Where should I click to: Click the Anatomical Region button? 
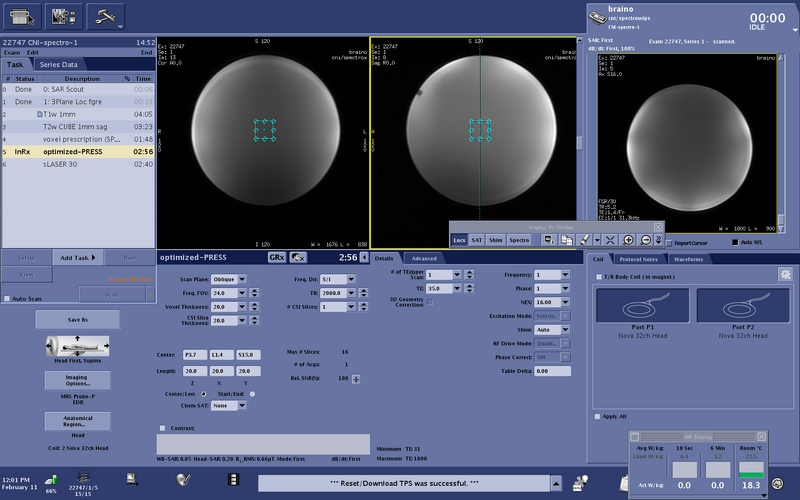pyautogui.click(x=78, y=421)
